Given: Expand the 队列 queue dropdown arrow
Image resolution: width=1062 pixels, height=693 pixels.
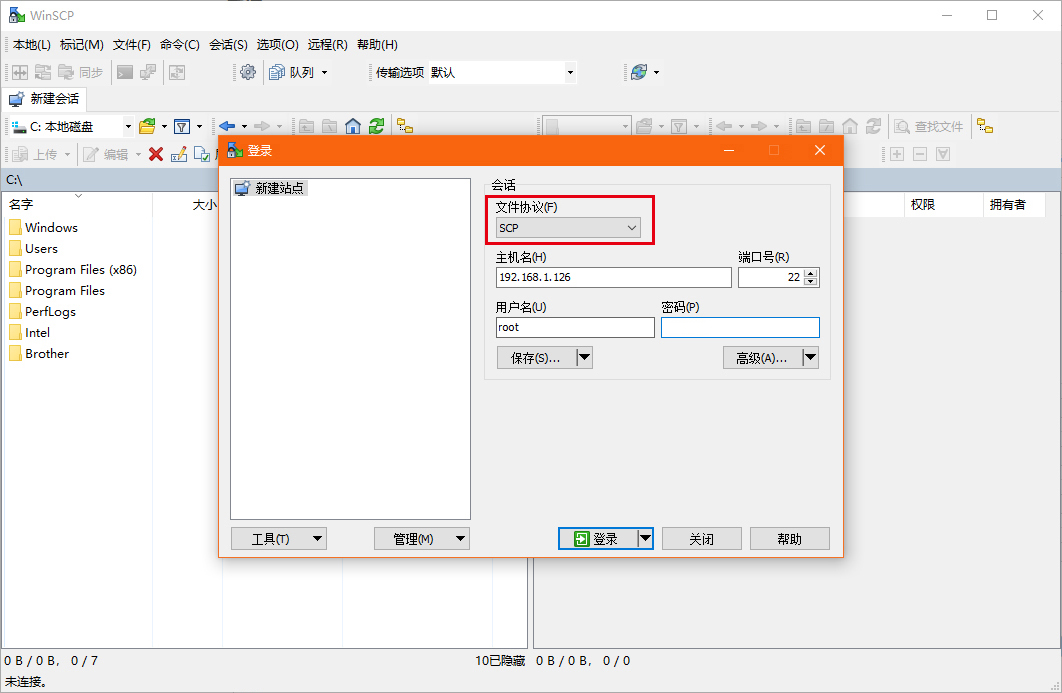Looking at the screenshot, I should (324, 72).
